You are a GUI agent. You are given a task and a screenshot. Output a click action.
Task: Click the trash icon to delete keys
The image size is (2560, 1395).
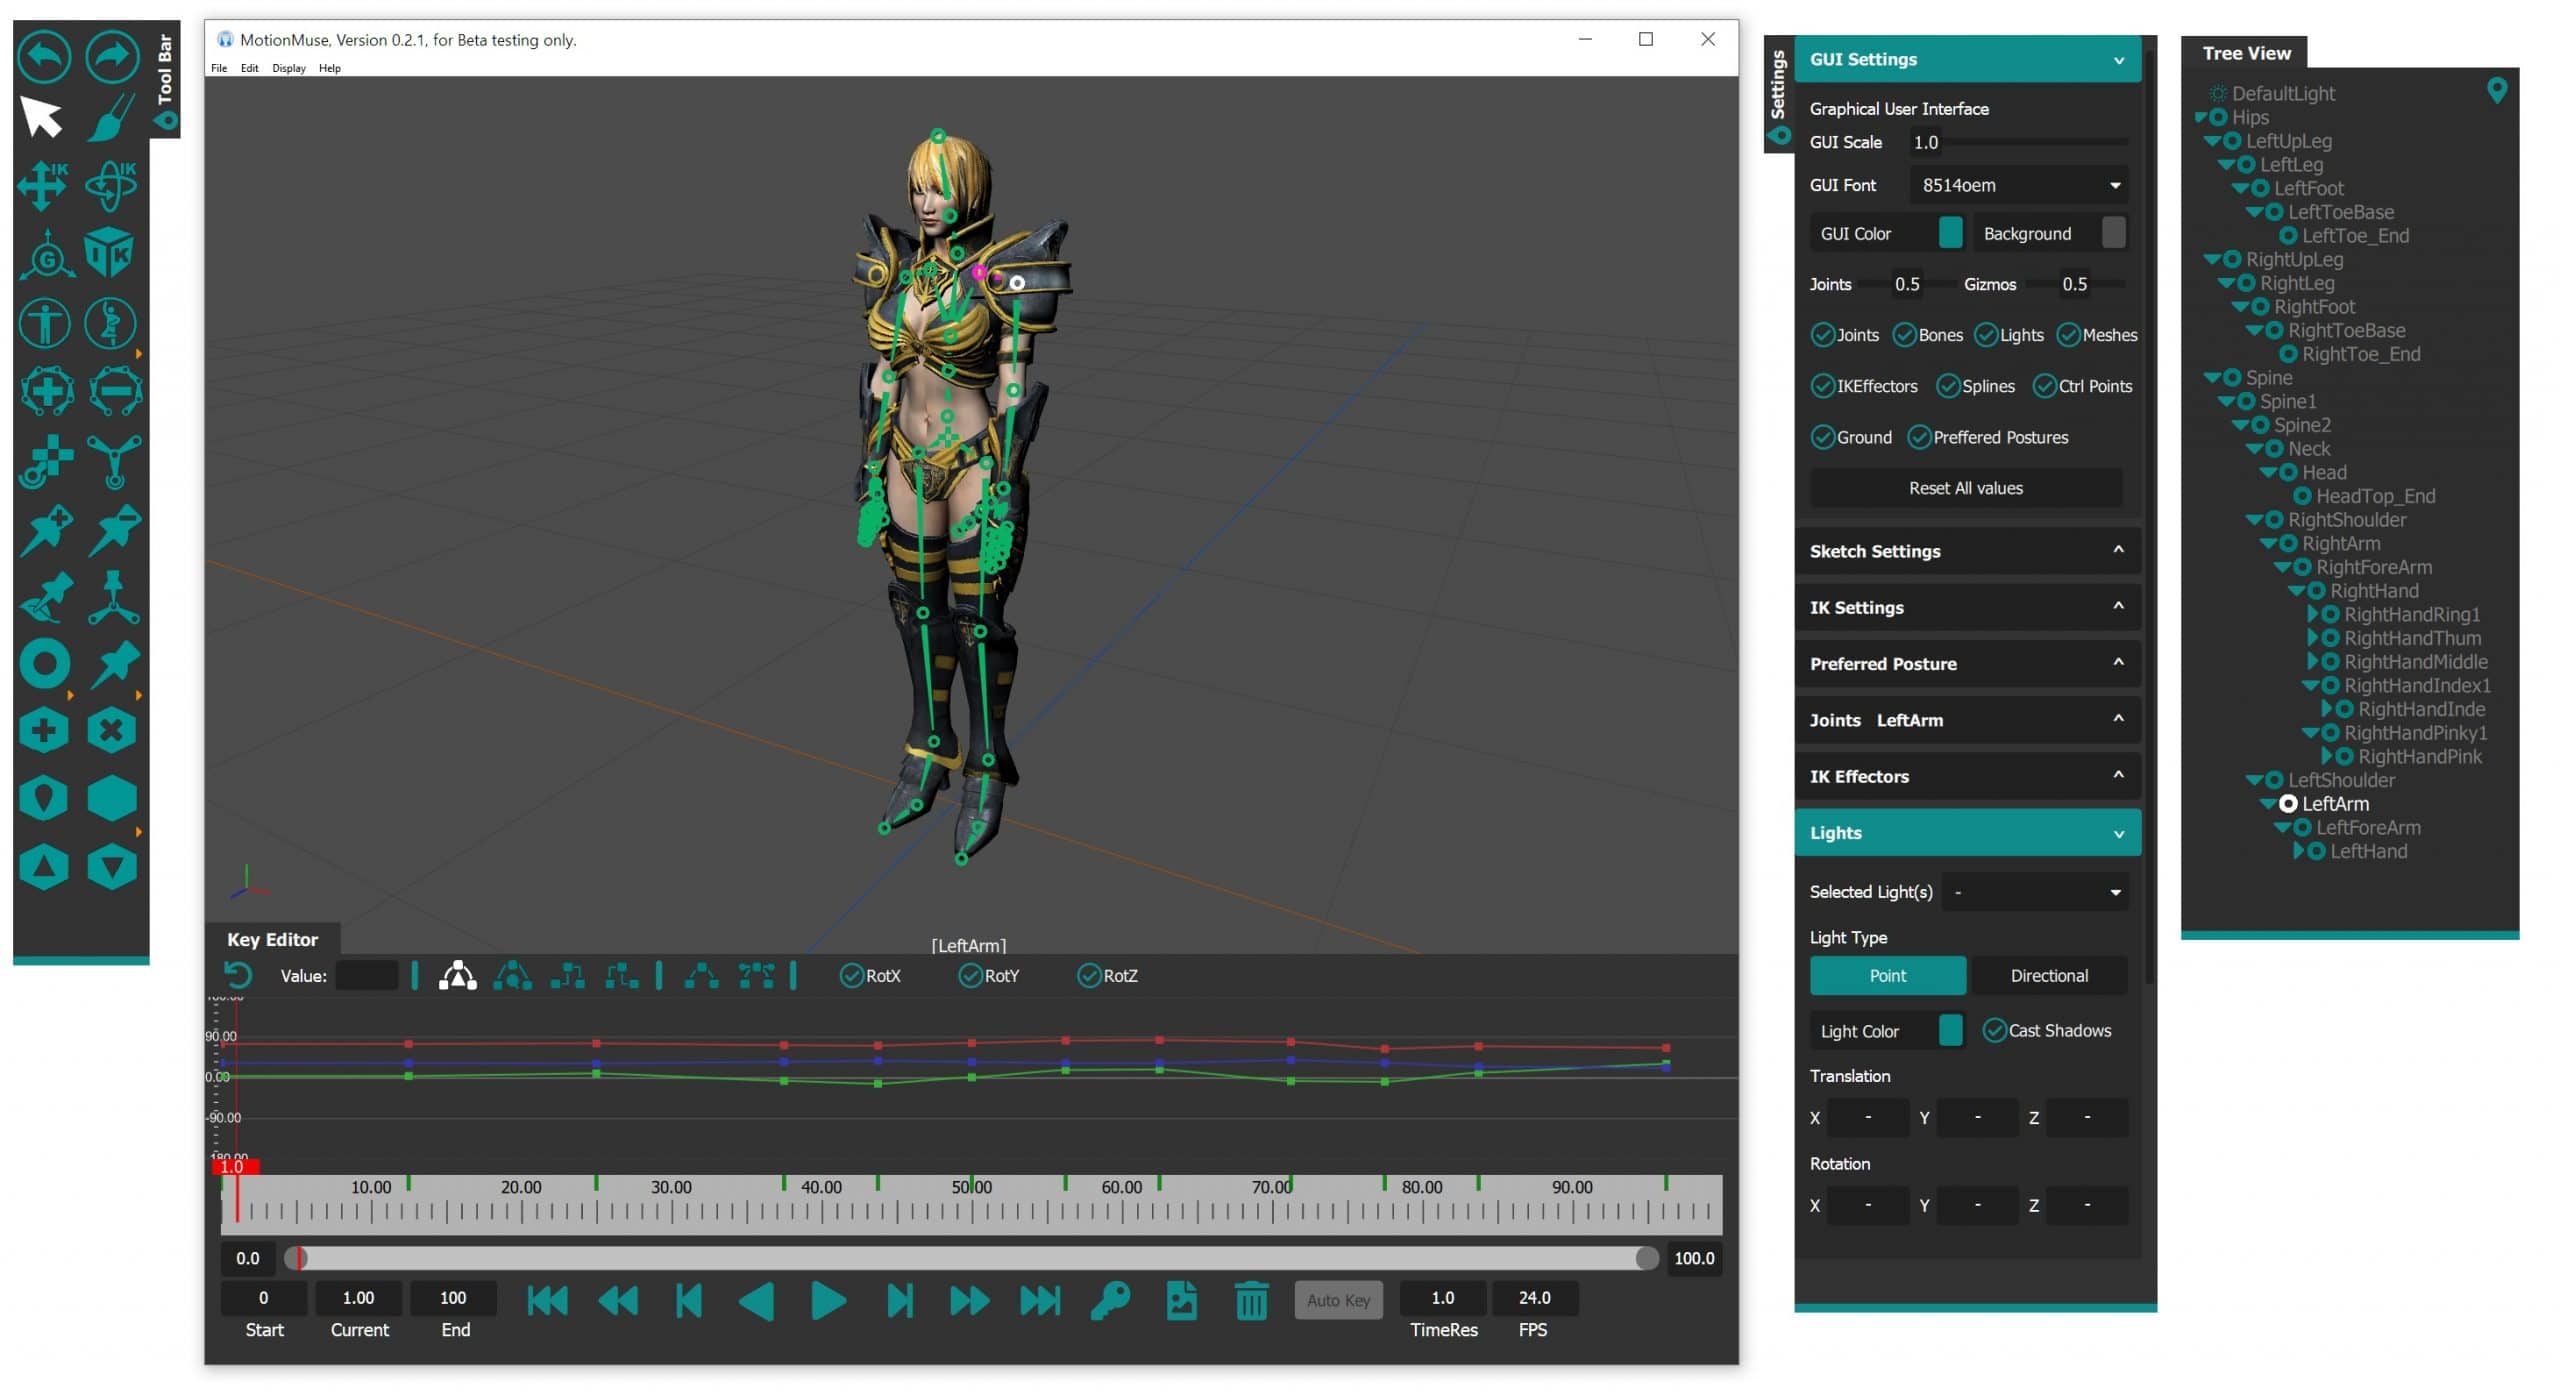coord(1251,1301)
